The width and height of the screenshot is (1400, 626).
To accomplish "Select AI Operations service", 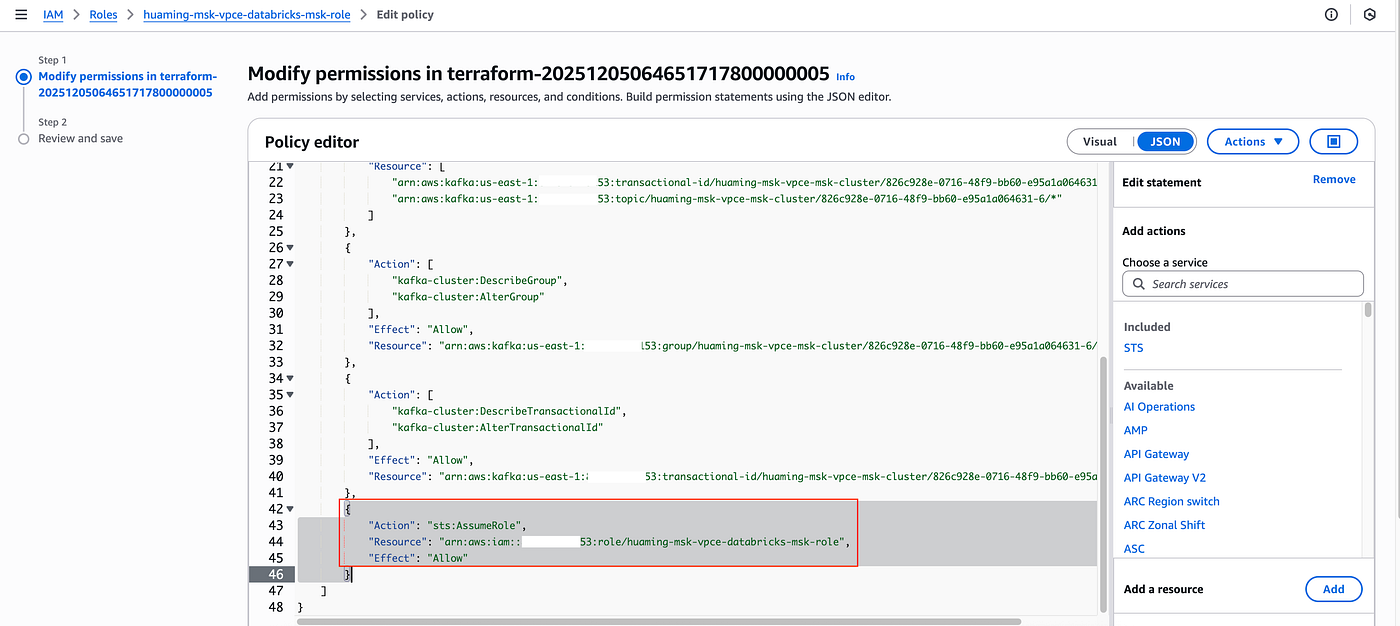I will [x=1159, y=407].
